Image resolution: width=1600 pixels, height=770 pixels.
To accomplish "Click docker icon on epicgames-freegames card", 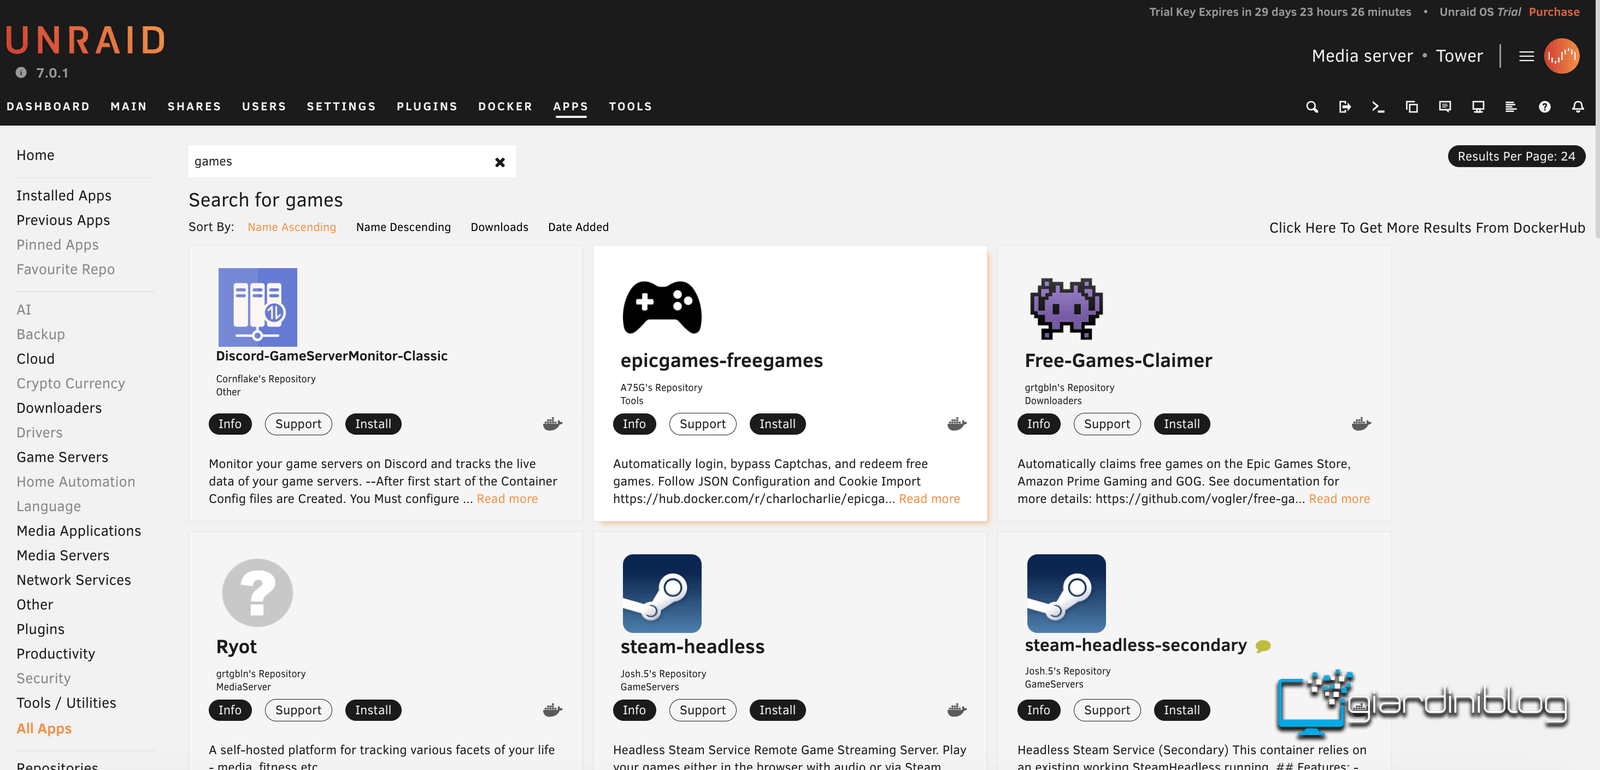I will pyautogui.click(x=957, y=424).
